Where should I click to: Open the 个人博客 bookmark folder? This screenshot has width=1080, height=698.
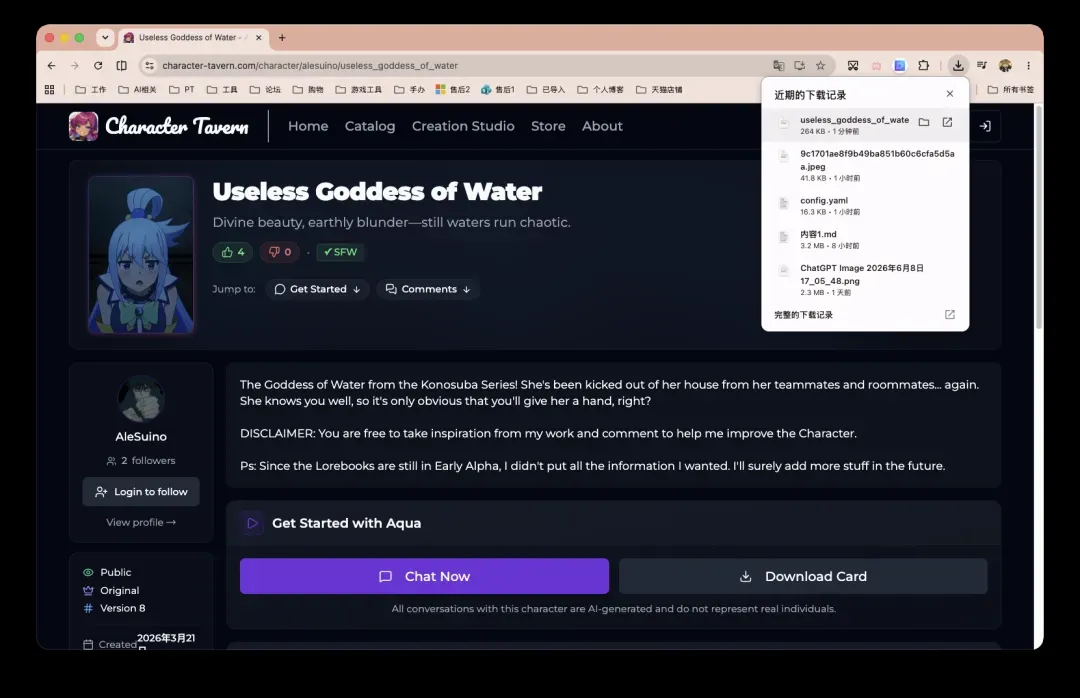(601, 90)
